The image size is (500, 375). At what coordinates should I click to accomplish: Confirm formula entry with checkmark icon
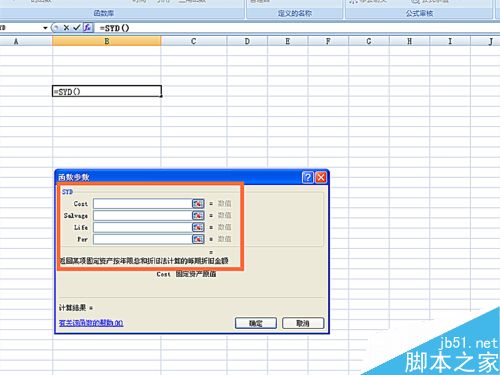point(77,28)
